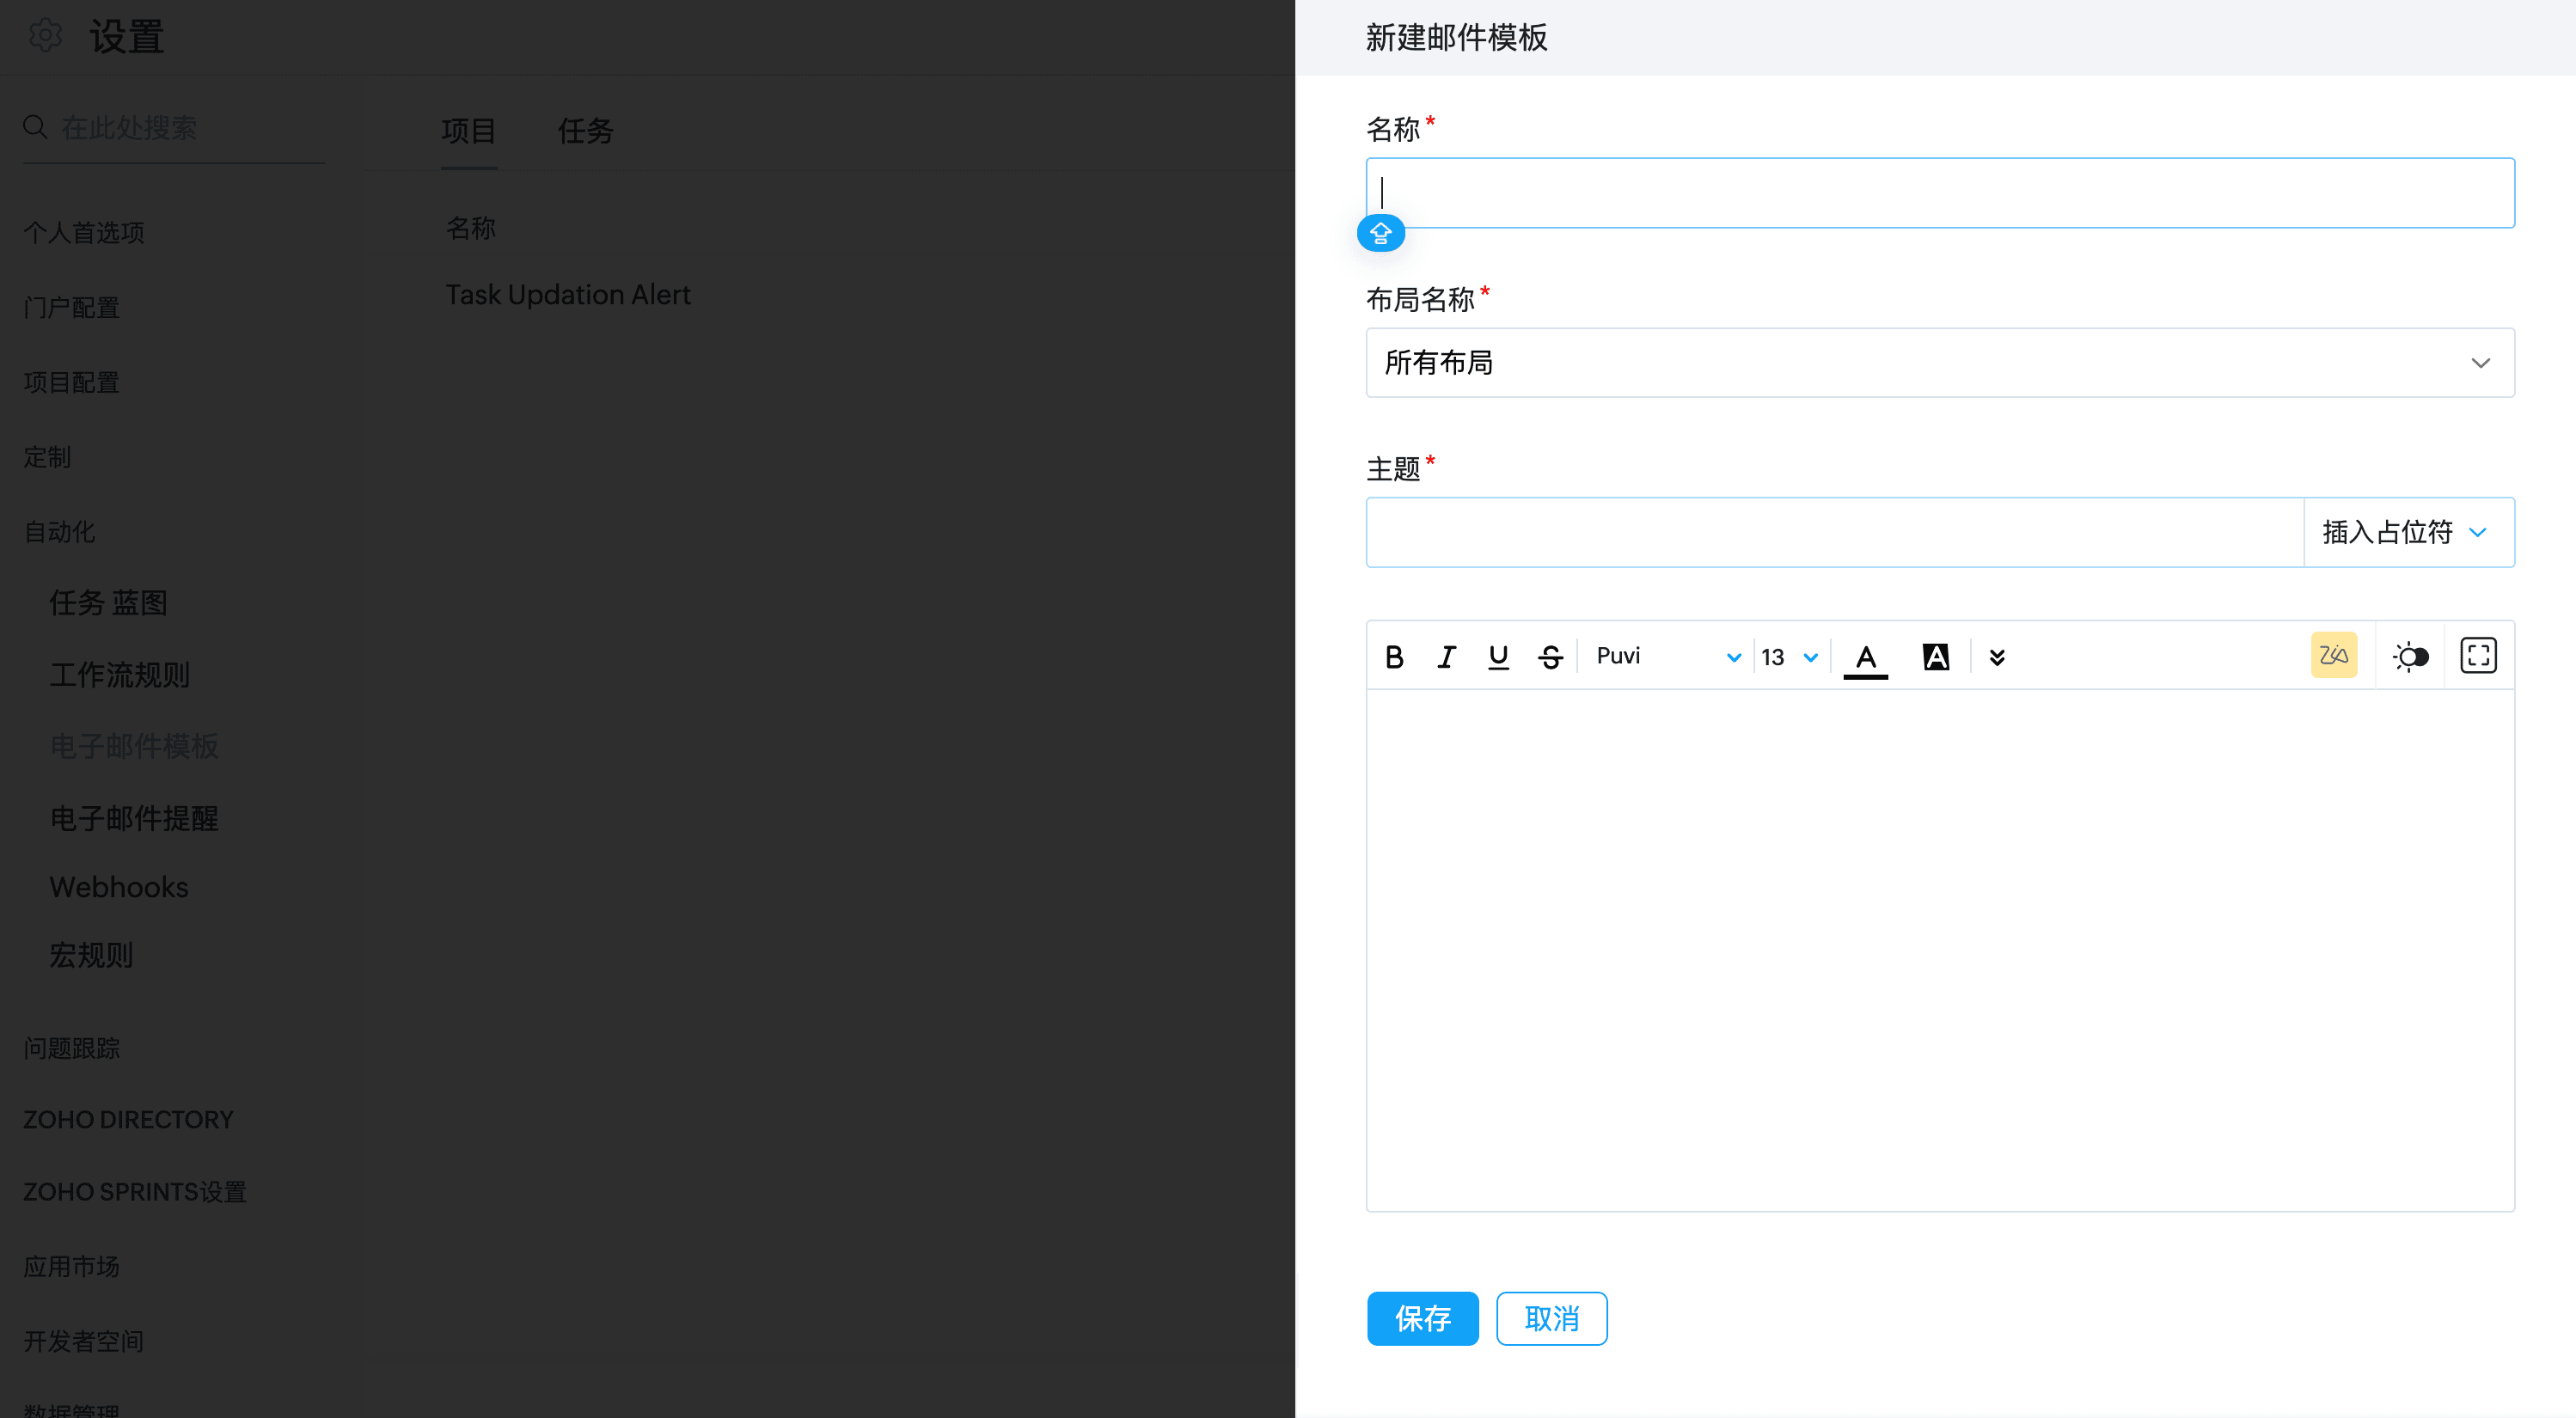Open the font size 13 dropdown
Screen dimensions: 2576x1418
click(x=1789, y=657)
